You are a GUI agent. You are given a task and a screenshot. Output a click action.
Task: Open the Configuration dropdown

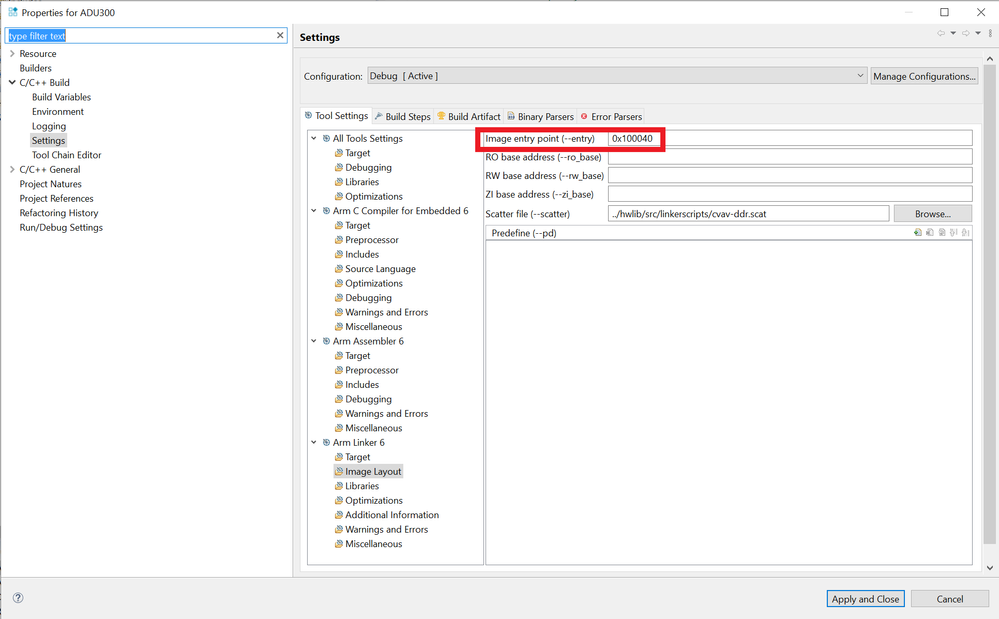pos(617,76)
